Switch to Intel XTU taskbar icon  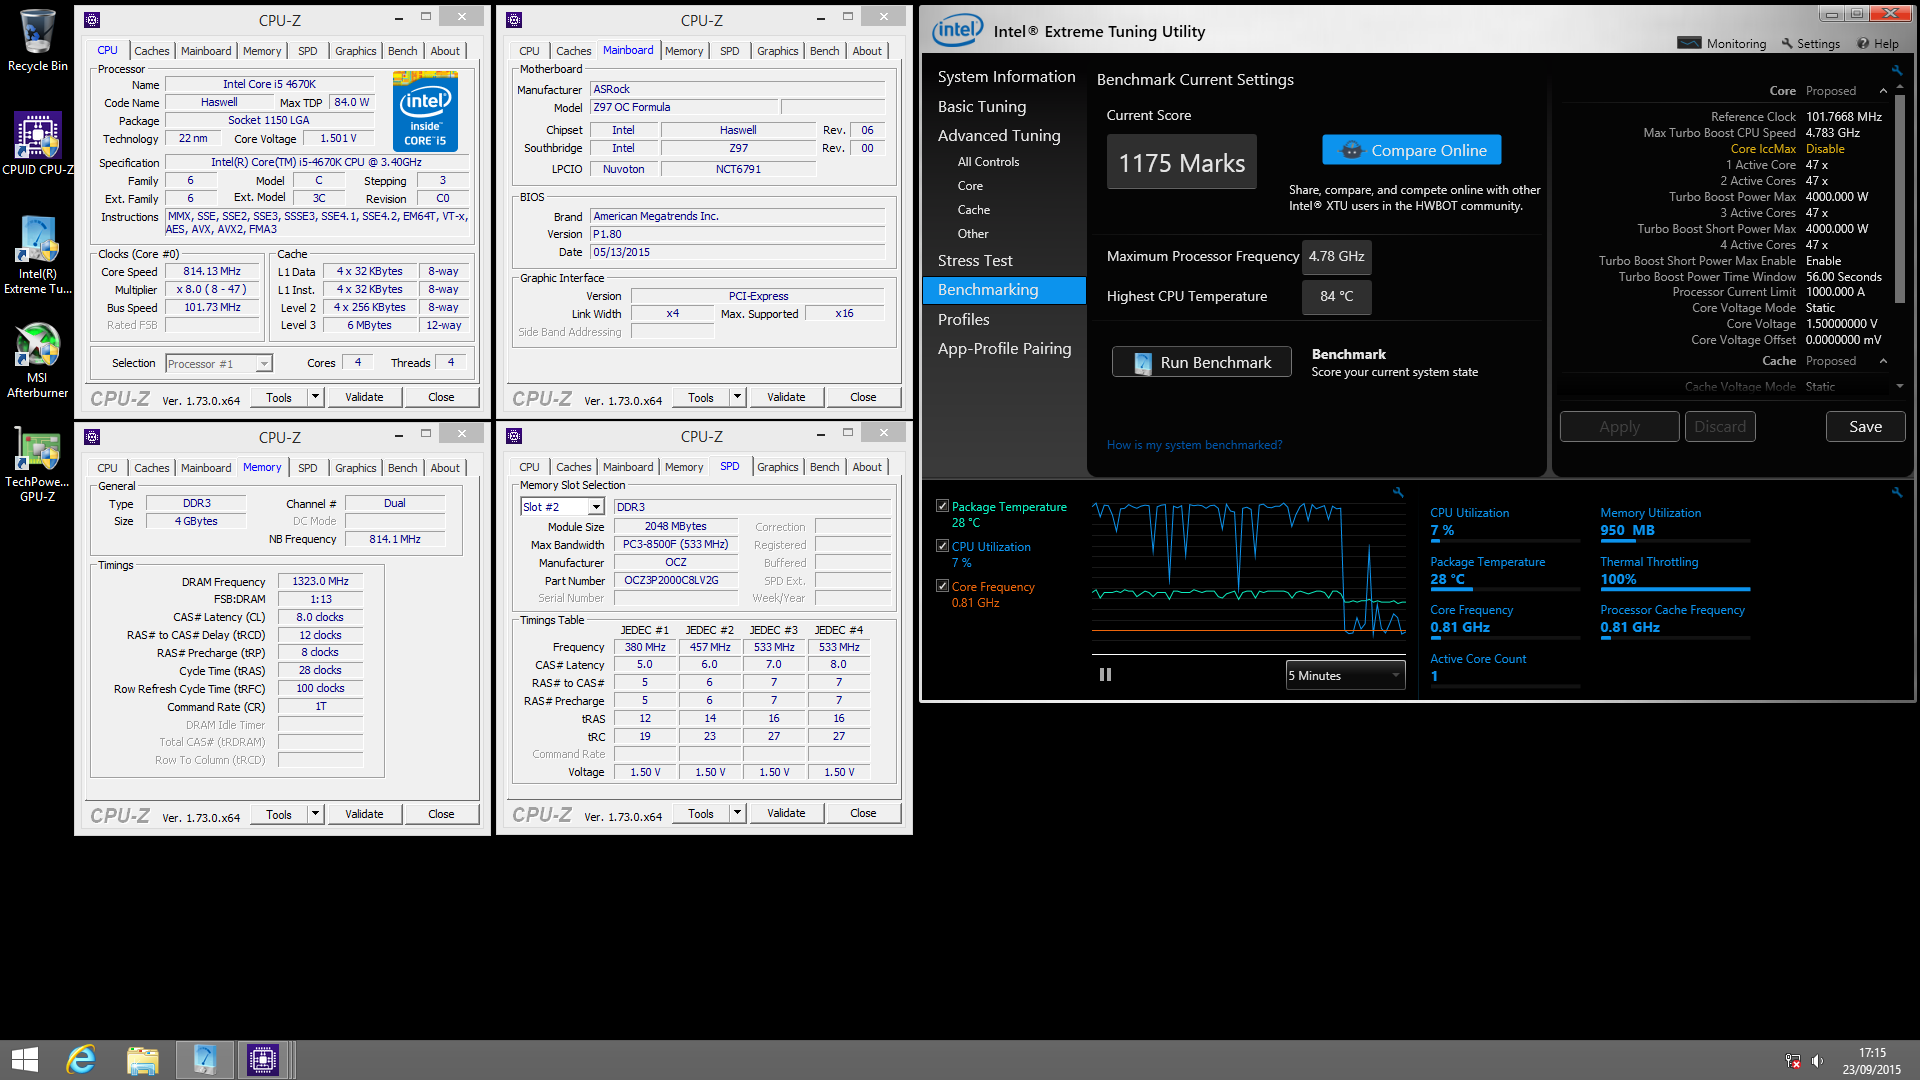(x=204, y=1060)
